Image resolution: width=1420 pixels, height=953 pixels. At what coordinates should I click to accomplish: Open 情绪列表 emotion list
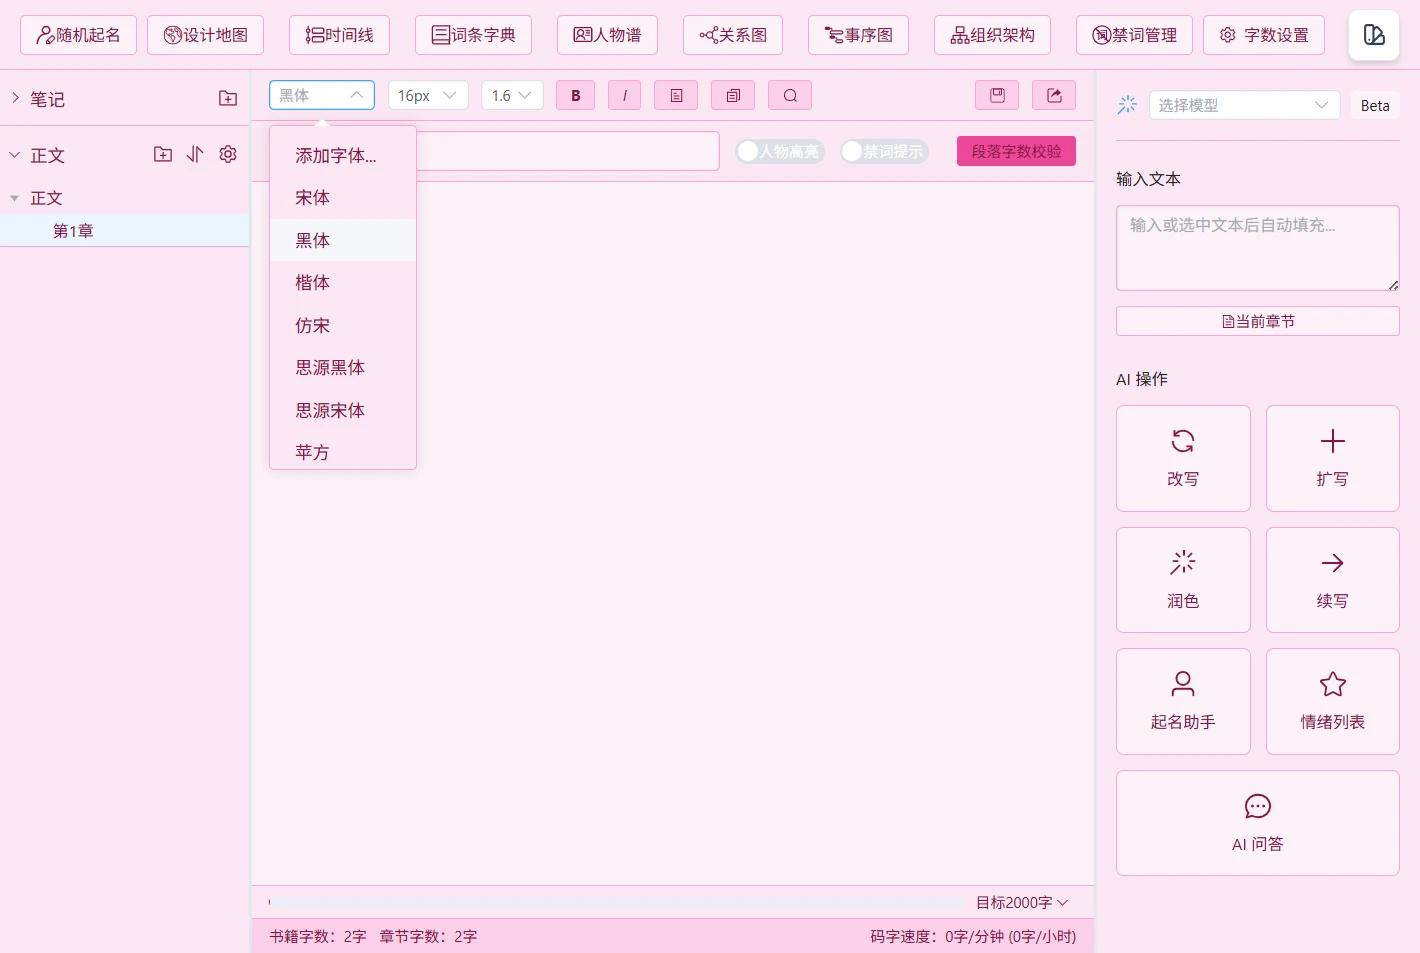[x=1332, y=701]
